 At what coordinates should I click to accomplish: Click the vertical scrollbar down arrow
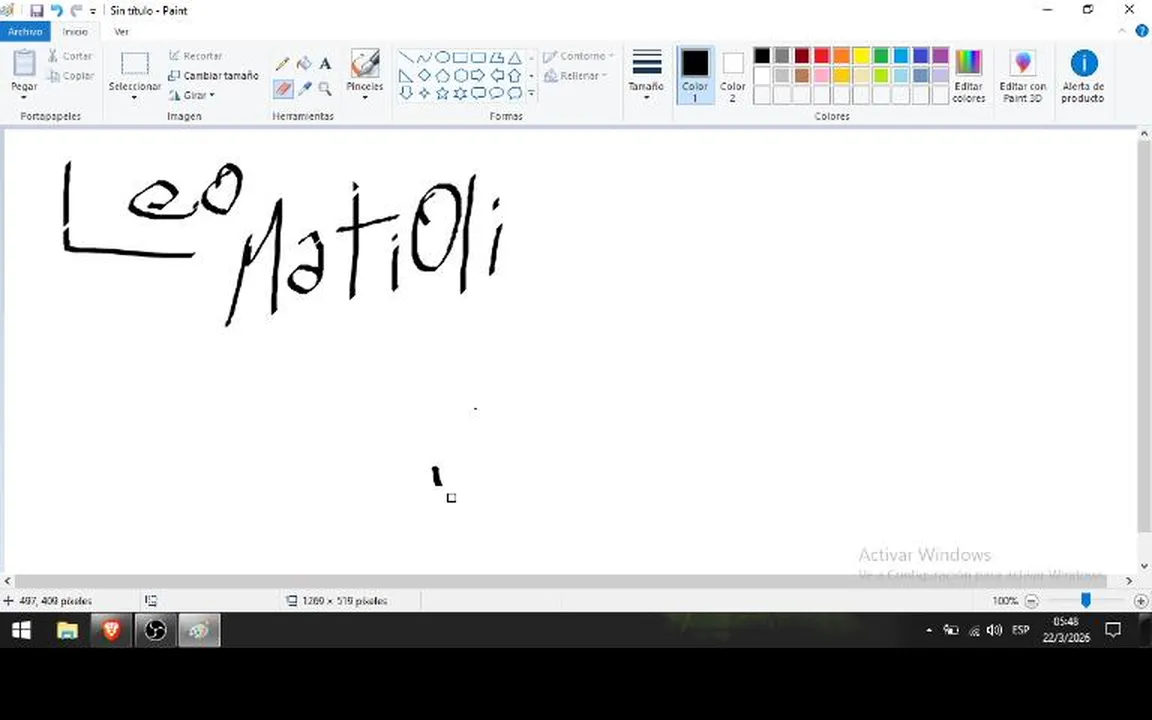click(x=1144, y=566)
